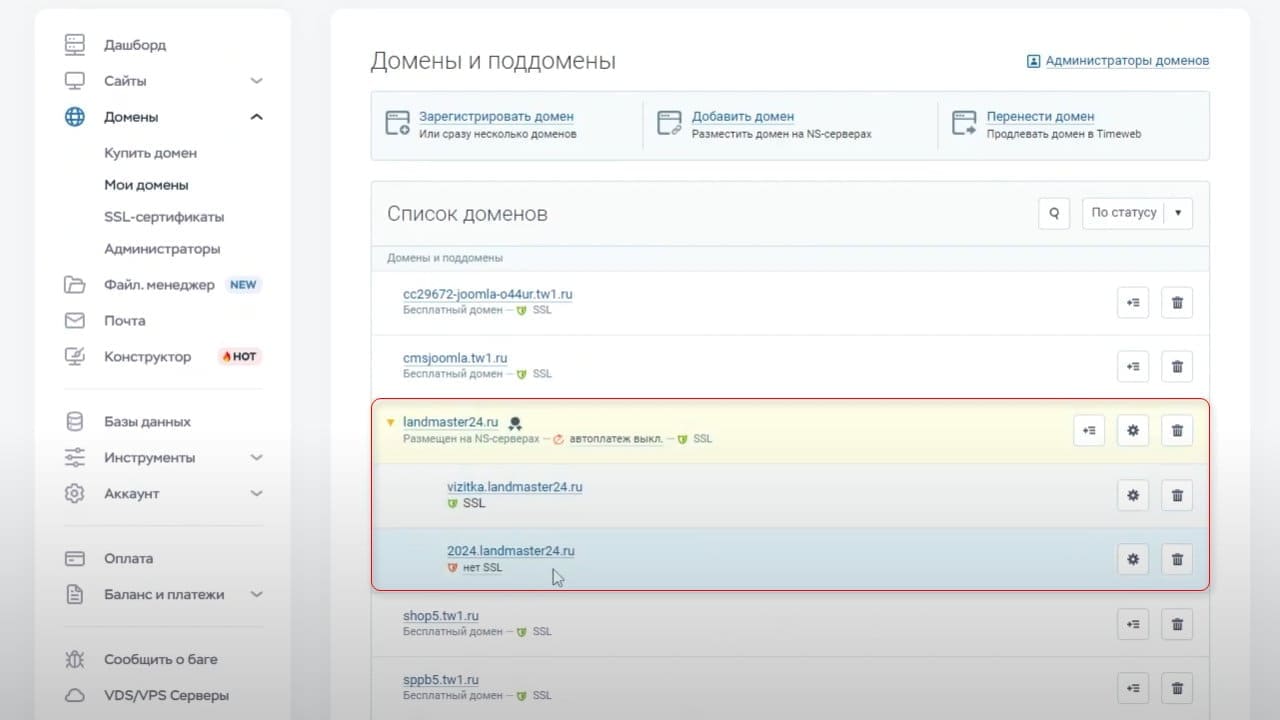Click the Конструктор icon
This screenshot has height=720, width=1280.
(x=75, y=356)
